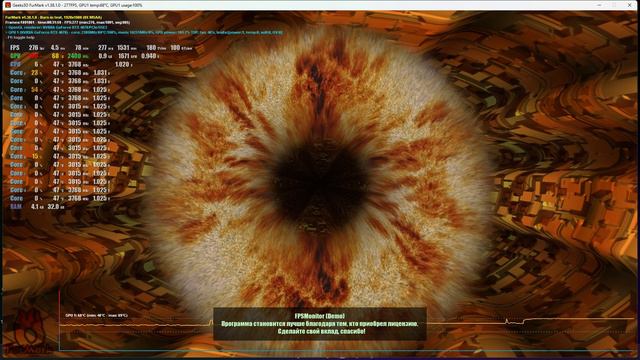Screen dimensions: 640x360
Task: Click the core load value 54
Action: 35,89
